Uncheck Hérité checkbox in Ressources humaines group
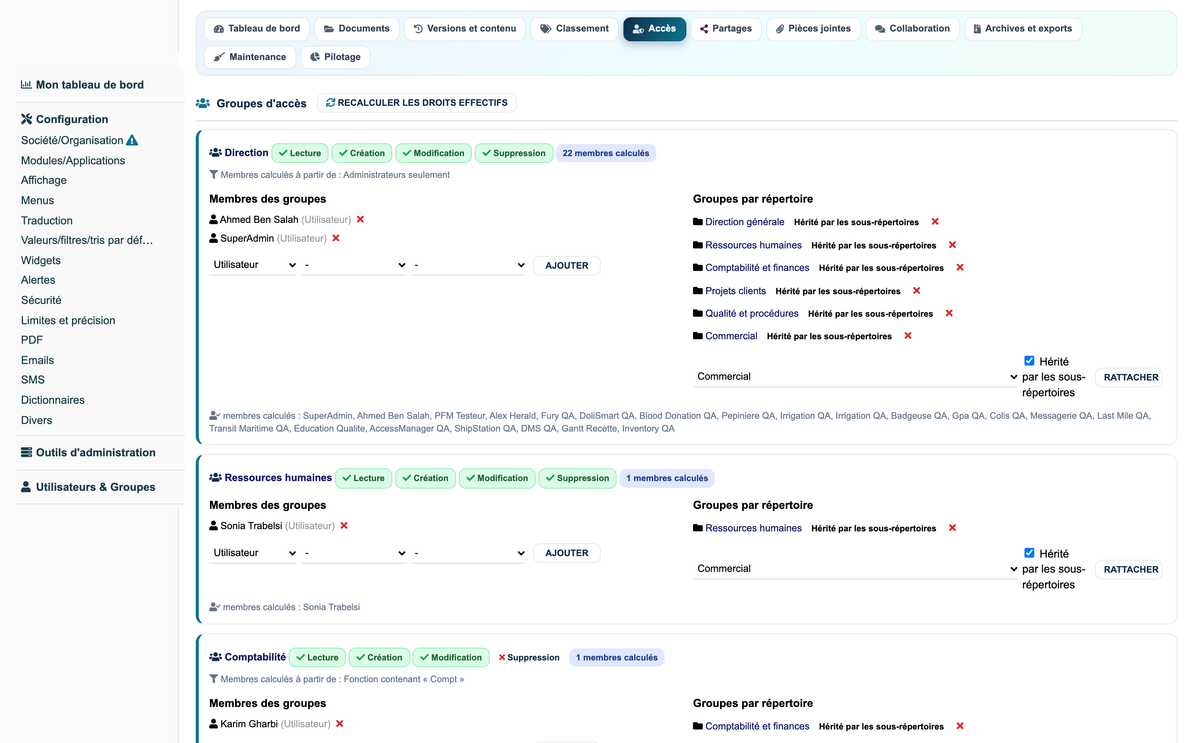 point(1029,553)
